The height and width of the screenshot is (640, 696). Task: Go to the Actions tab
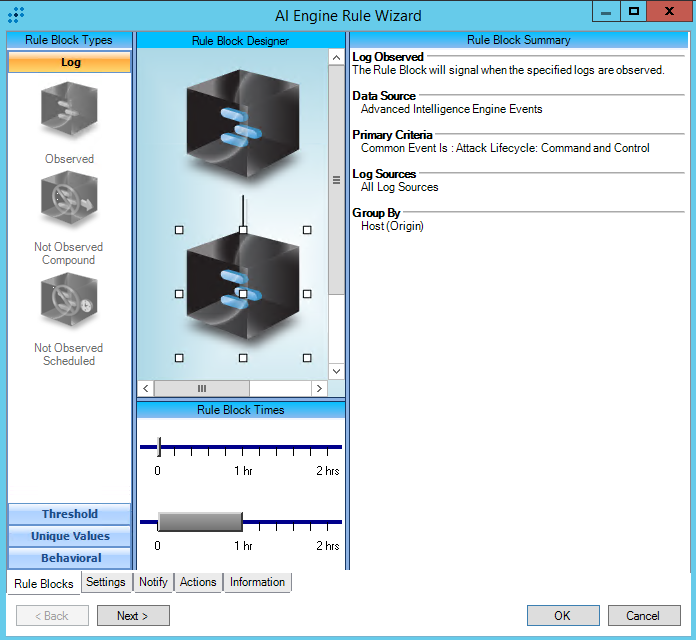click(198, 582)
